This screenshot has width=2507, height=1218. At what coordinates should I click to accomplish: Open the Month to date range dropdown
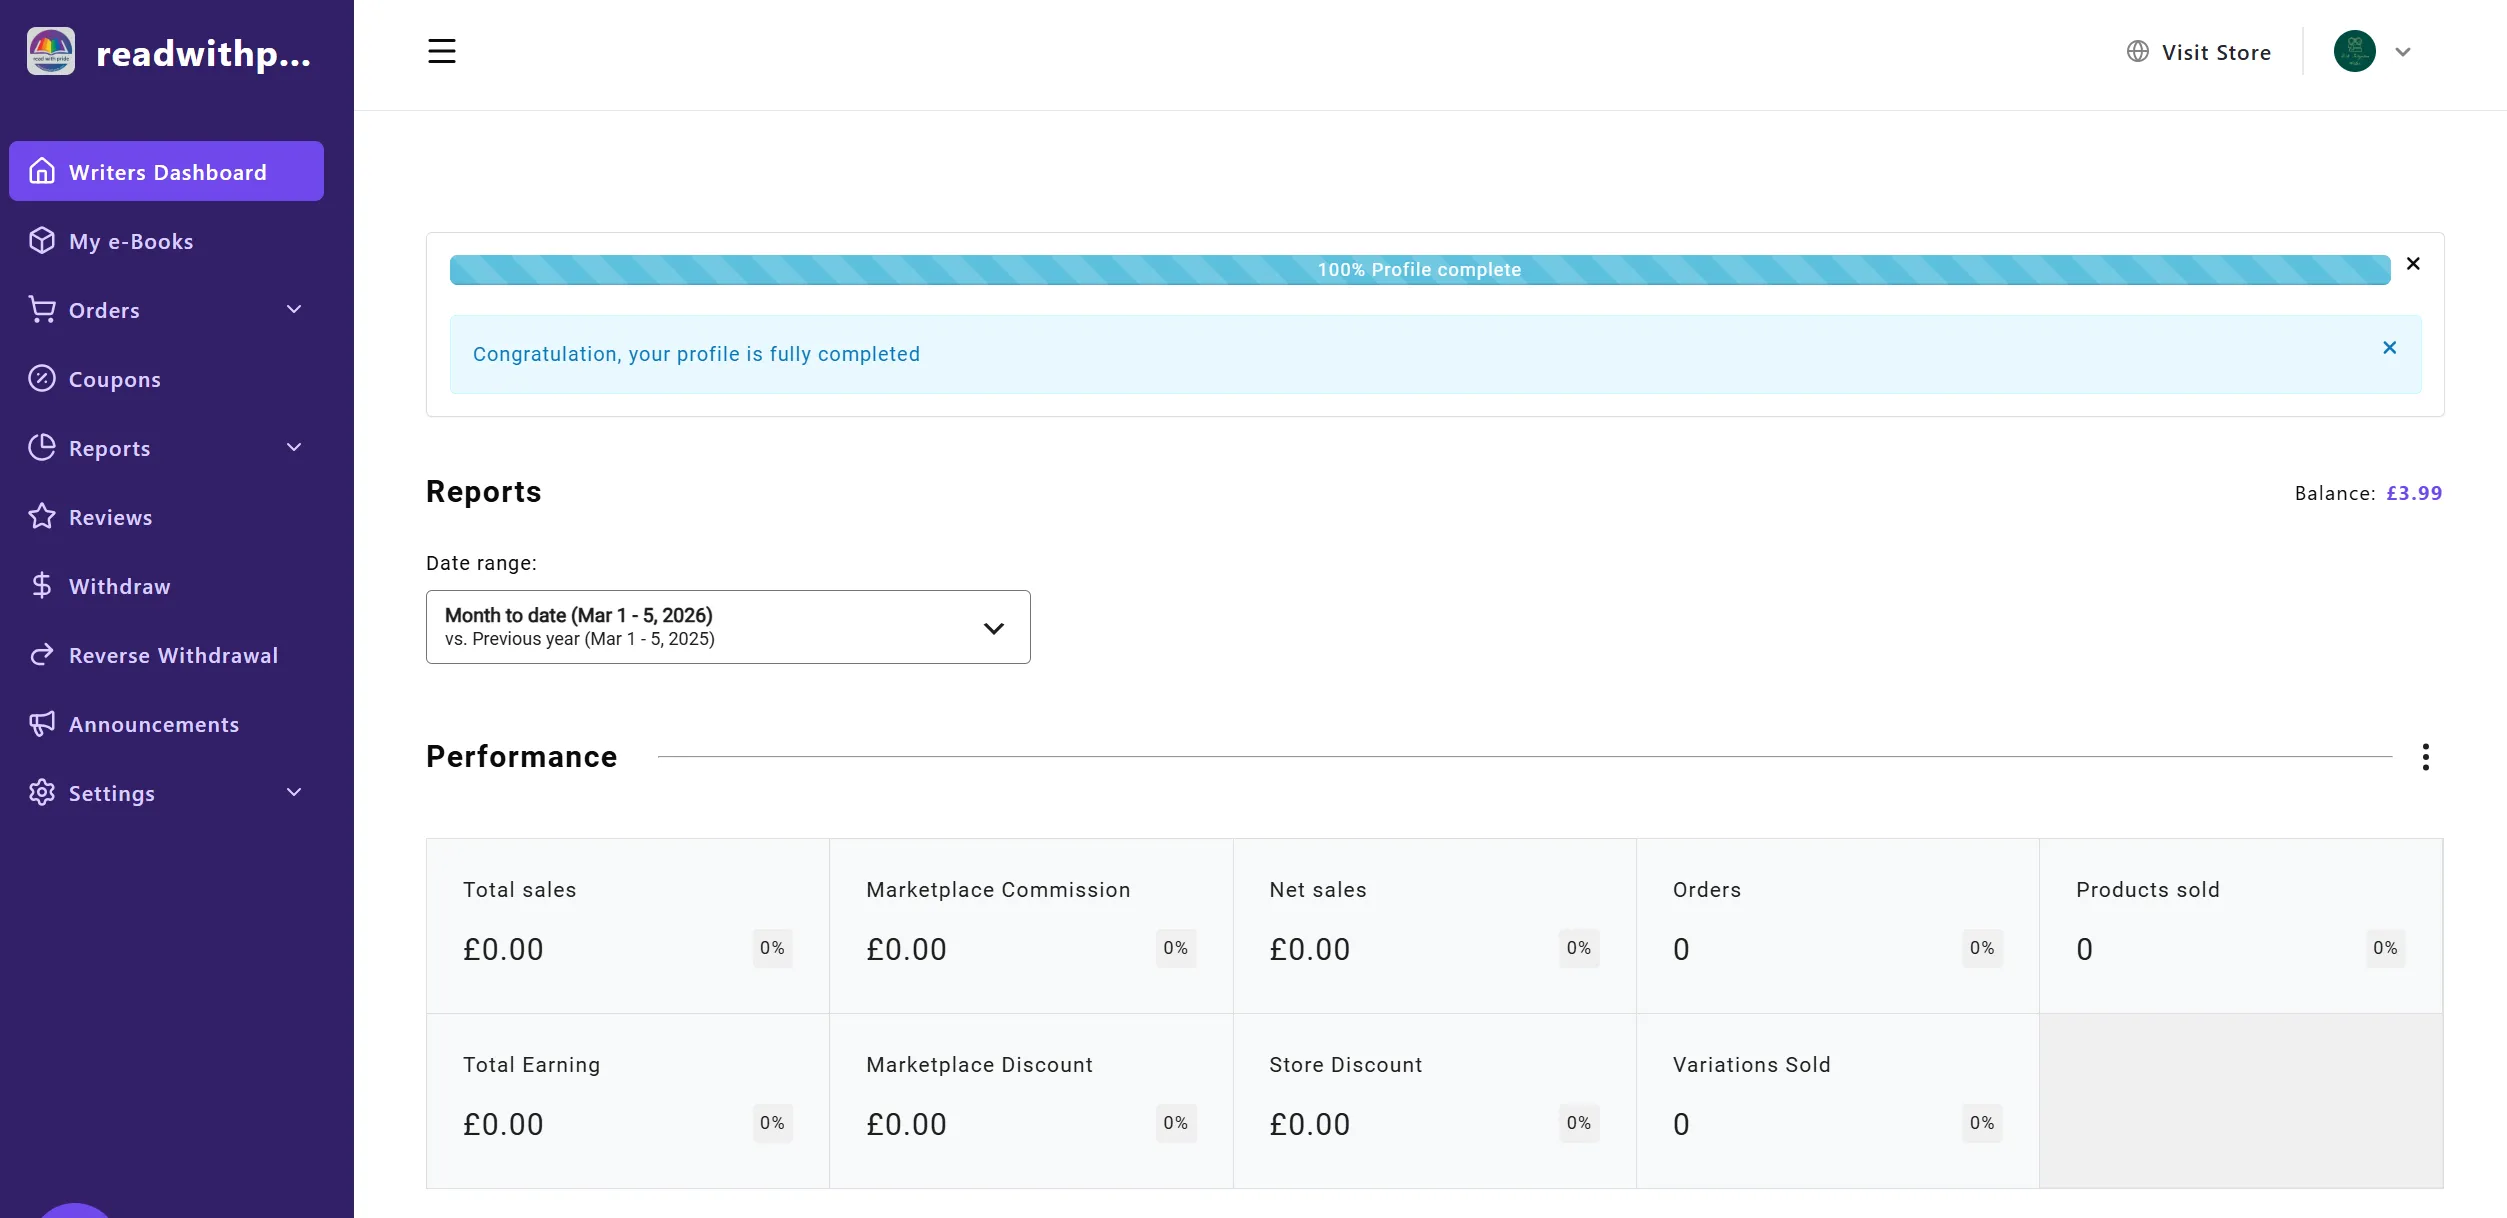(727, 627)
